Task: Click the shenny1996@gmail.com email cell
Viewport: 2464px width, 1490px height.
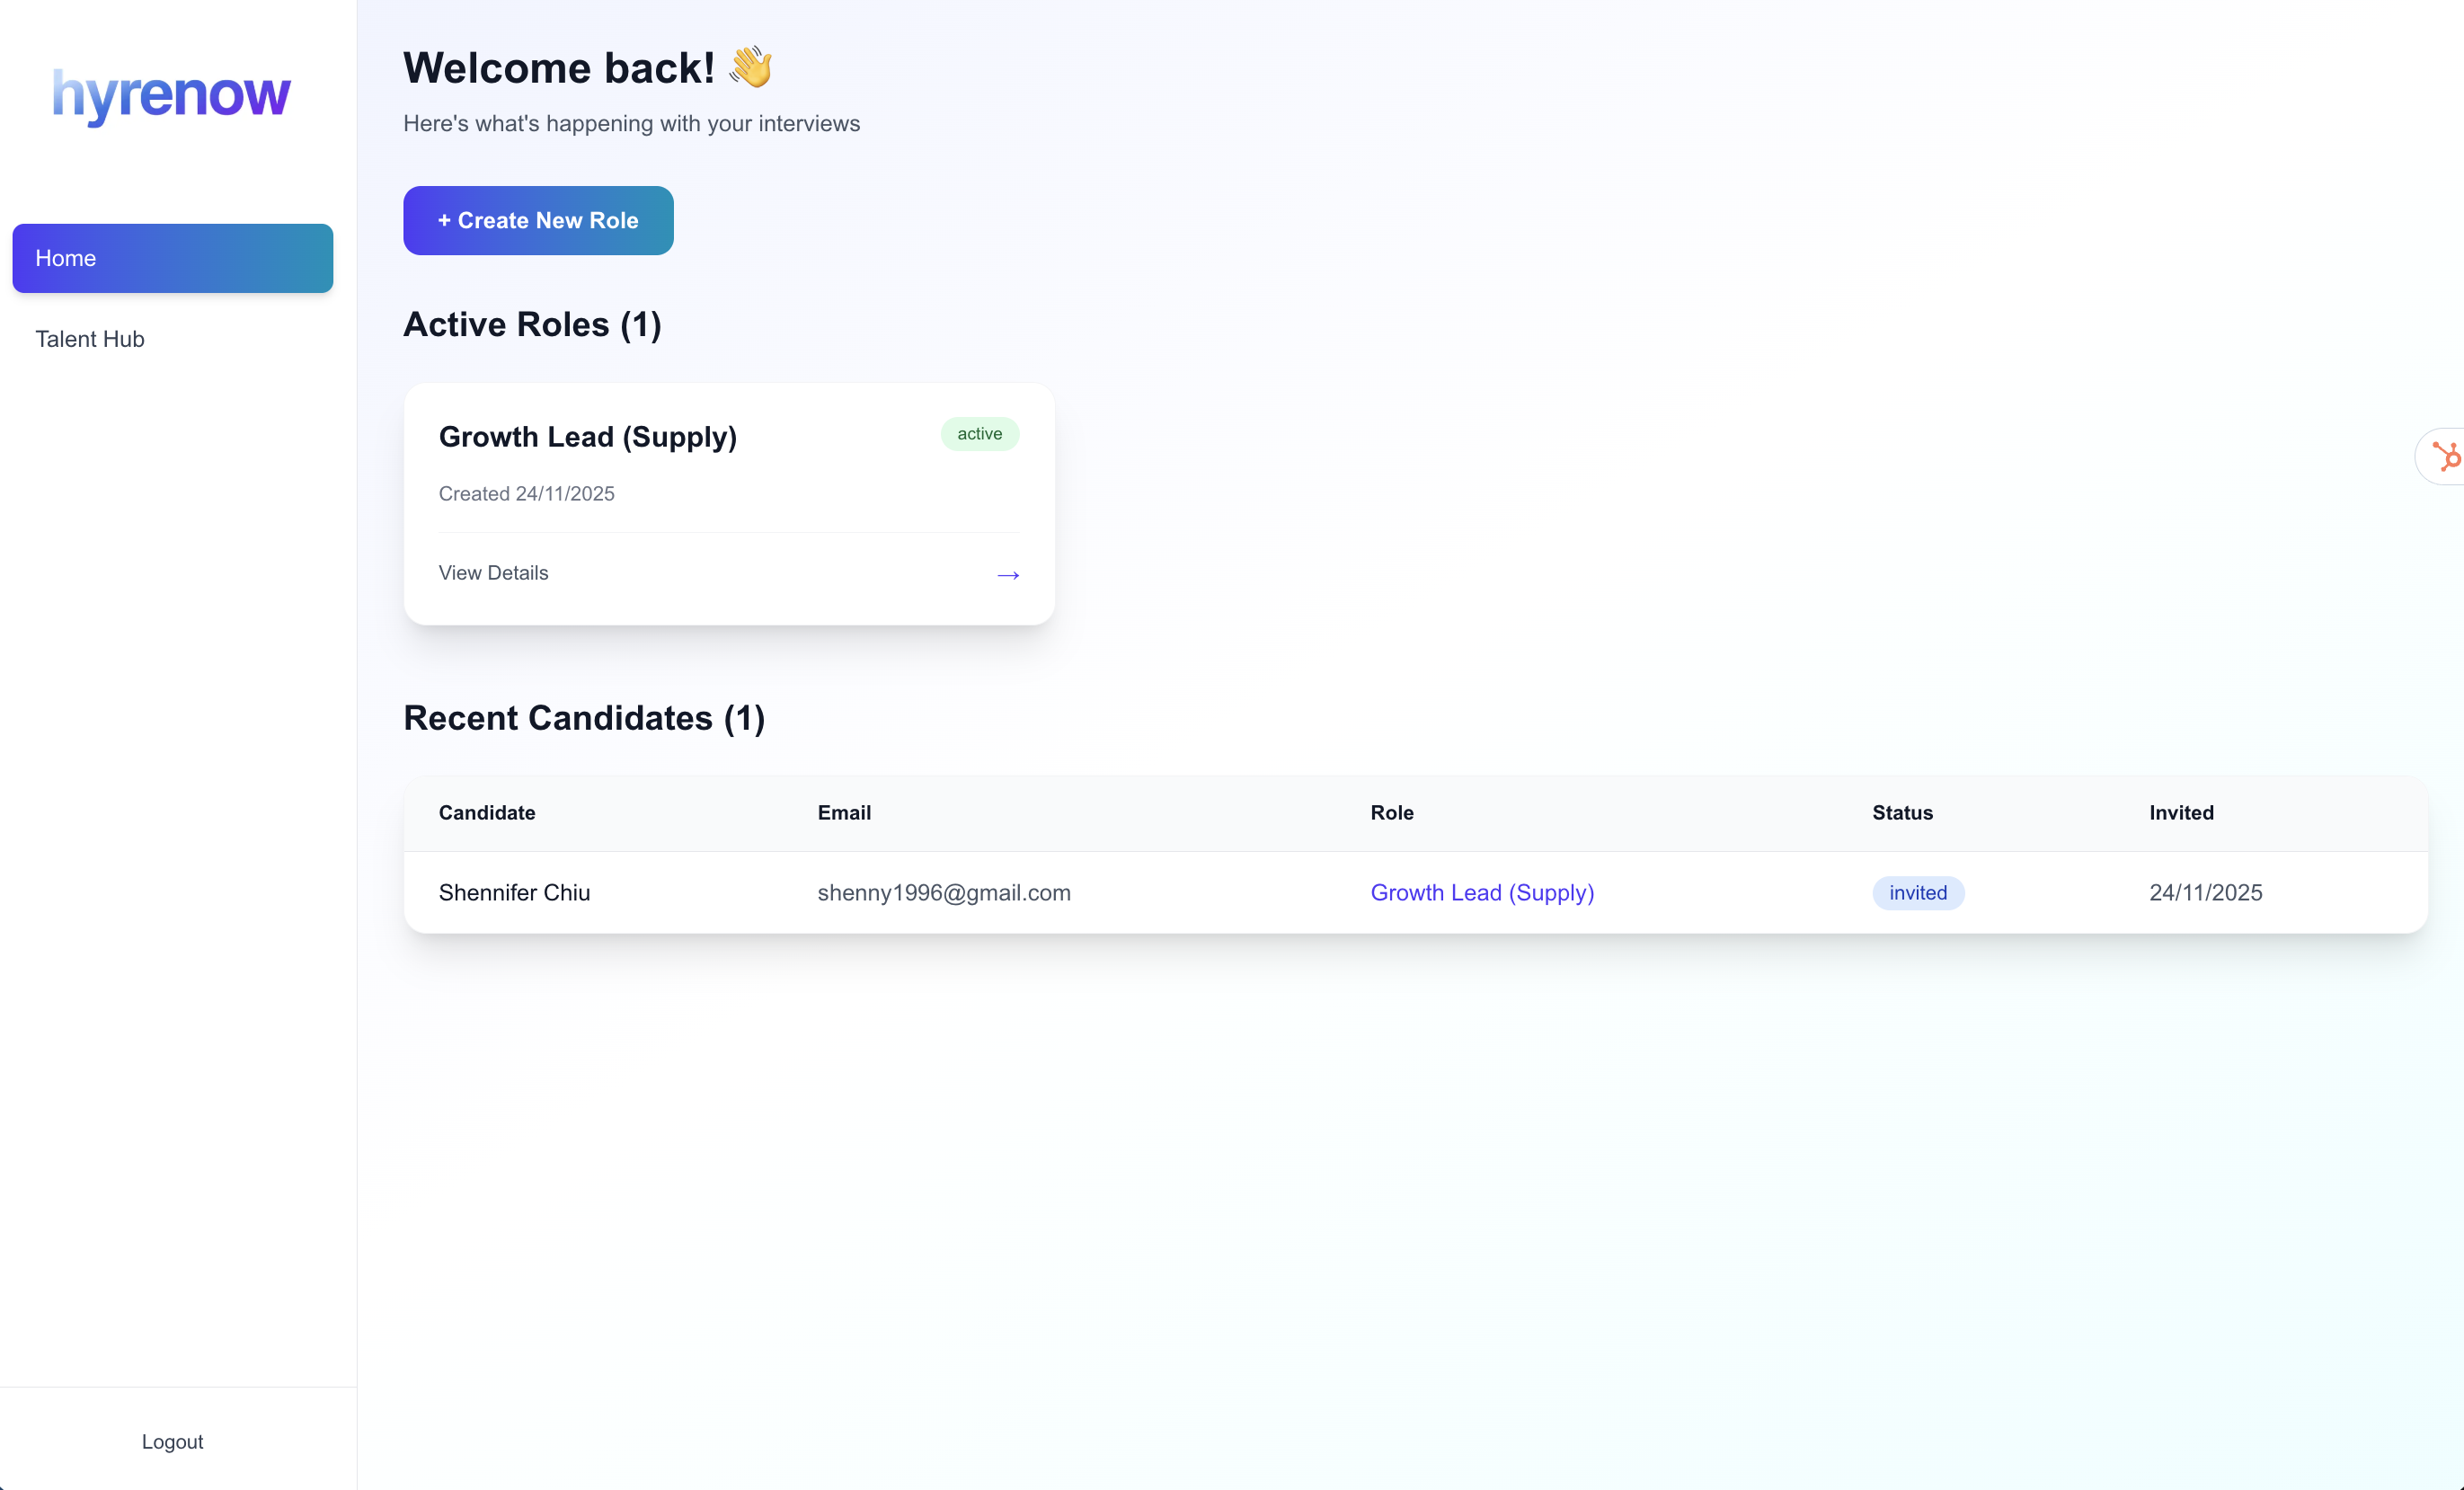Action: [943, 892]
